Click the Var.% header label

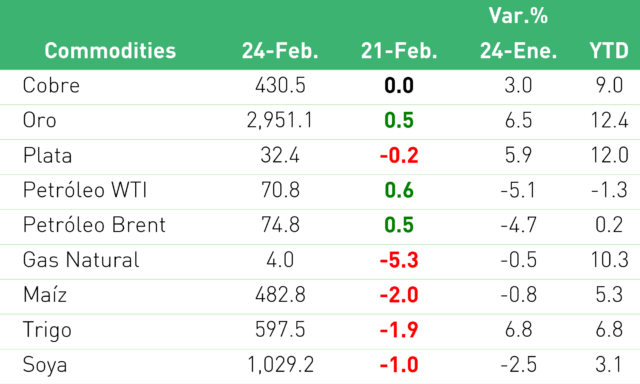pyautogui.click(x=518, y=16)
